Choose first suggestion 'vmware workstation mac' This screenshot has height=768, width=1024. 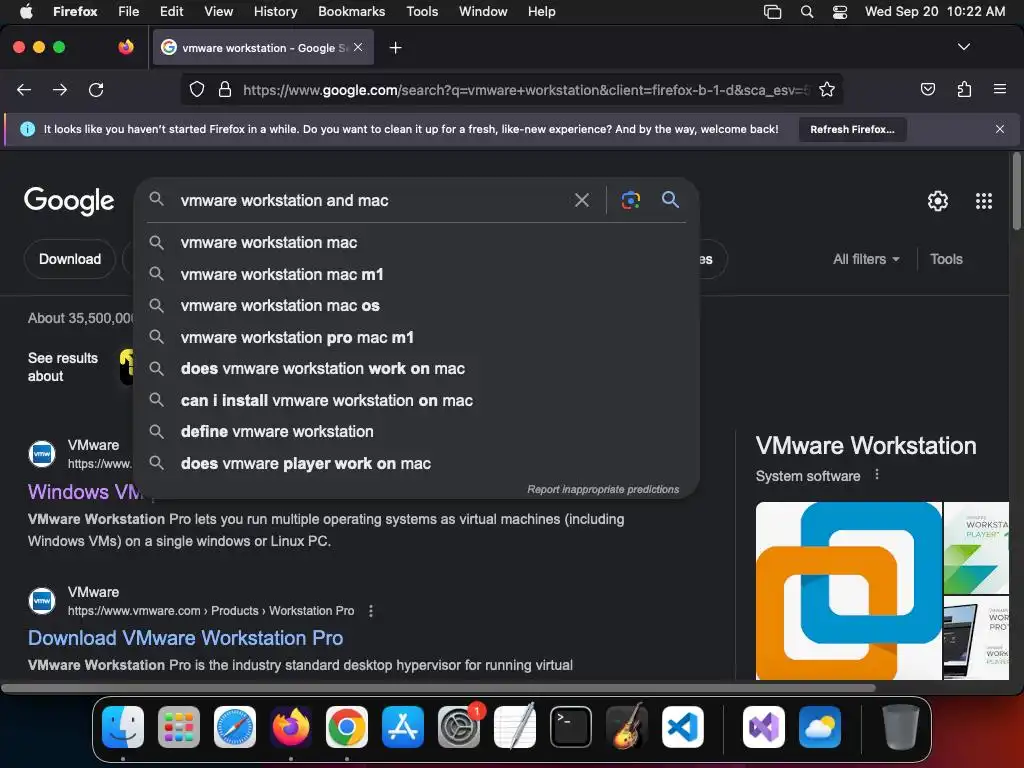416,242
